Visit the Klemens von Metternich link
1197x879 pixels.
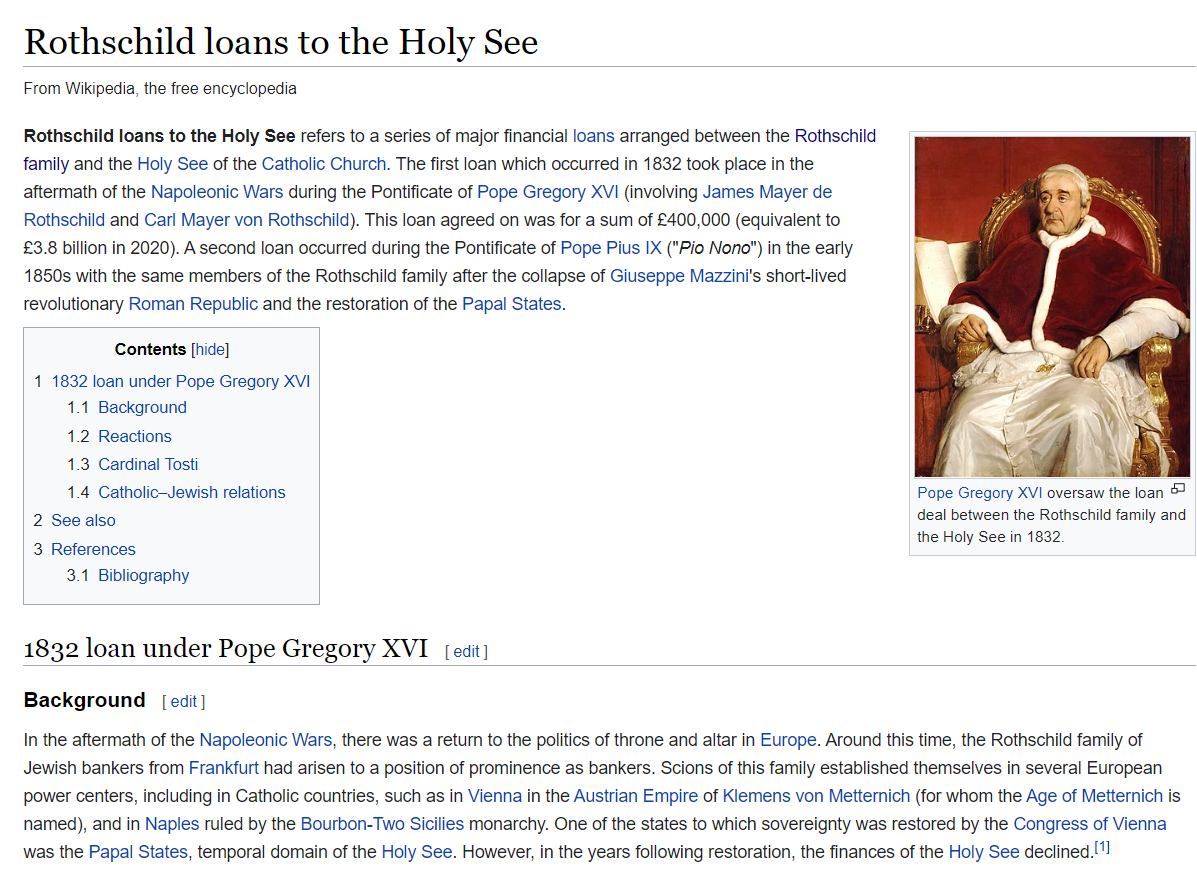coord(816,796)
